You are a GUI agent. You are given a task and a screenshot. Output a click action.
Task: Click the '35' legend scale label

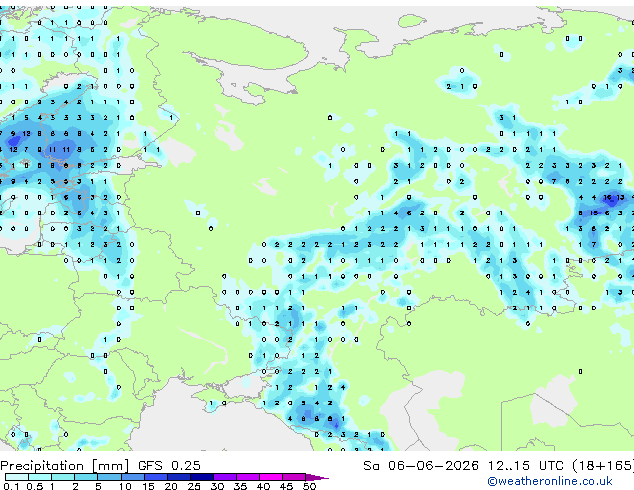tap(240, 486)
